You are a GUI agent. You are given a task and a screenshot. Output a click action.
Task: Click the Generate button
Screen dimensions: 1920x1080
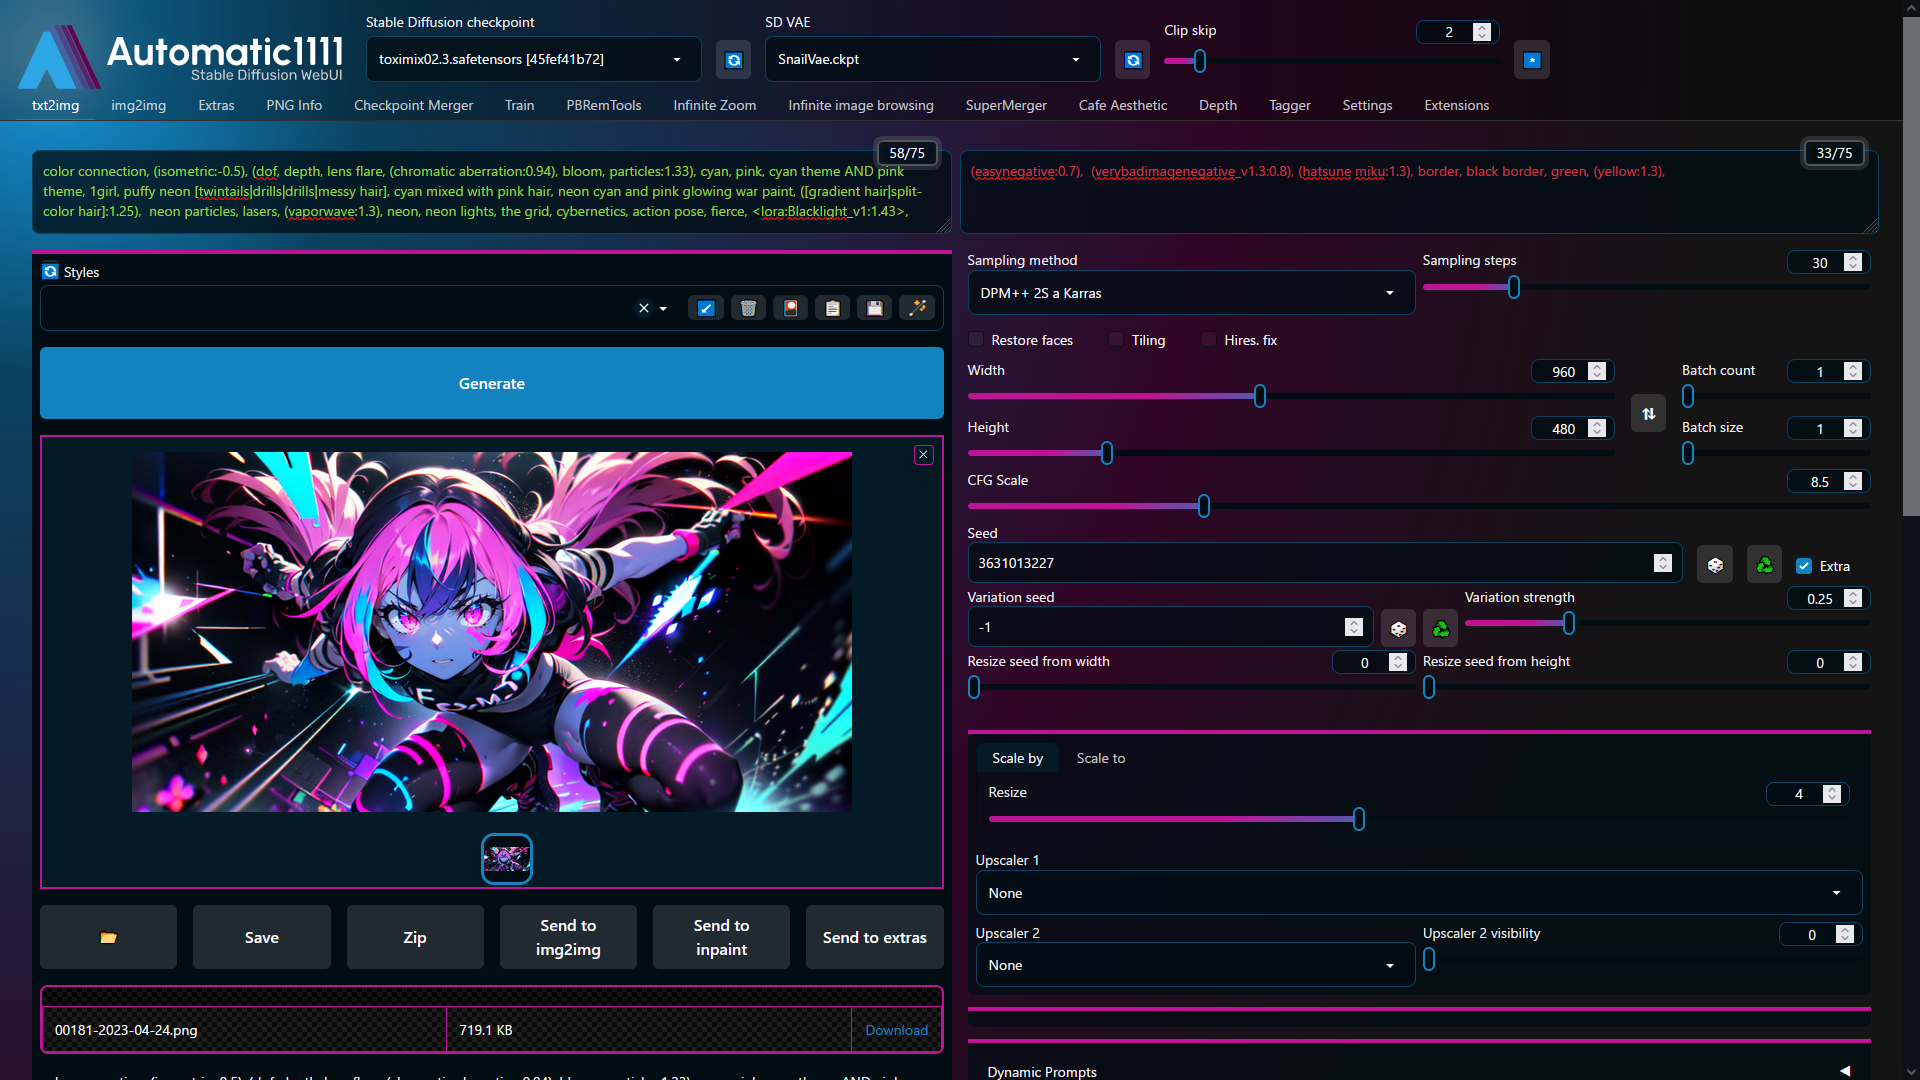(491, 383)
